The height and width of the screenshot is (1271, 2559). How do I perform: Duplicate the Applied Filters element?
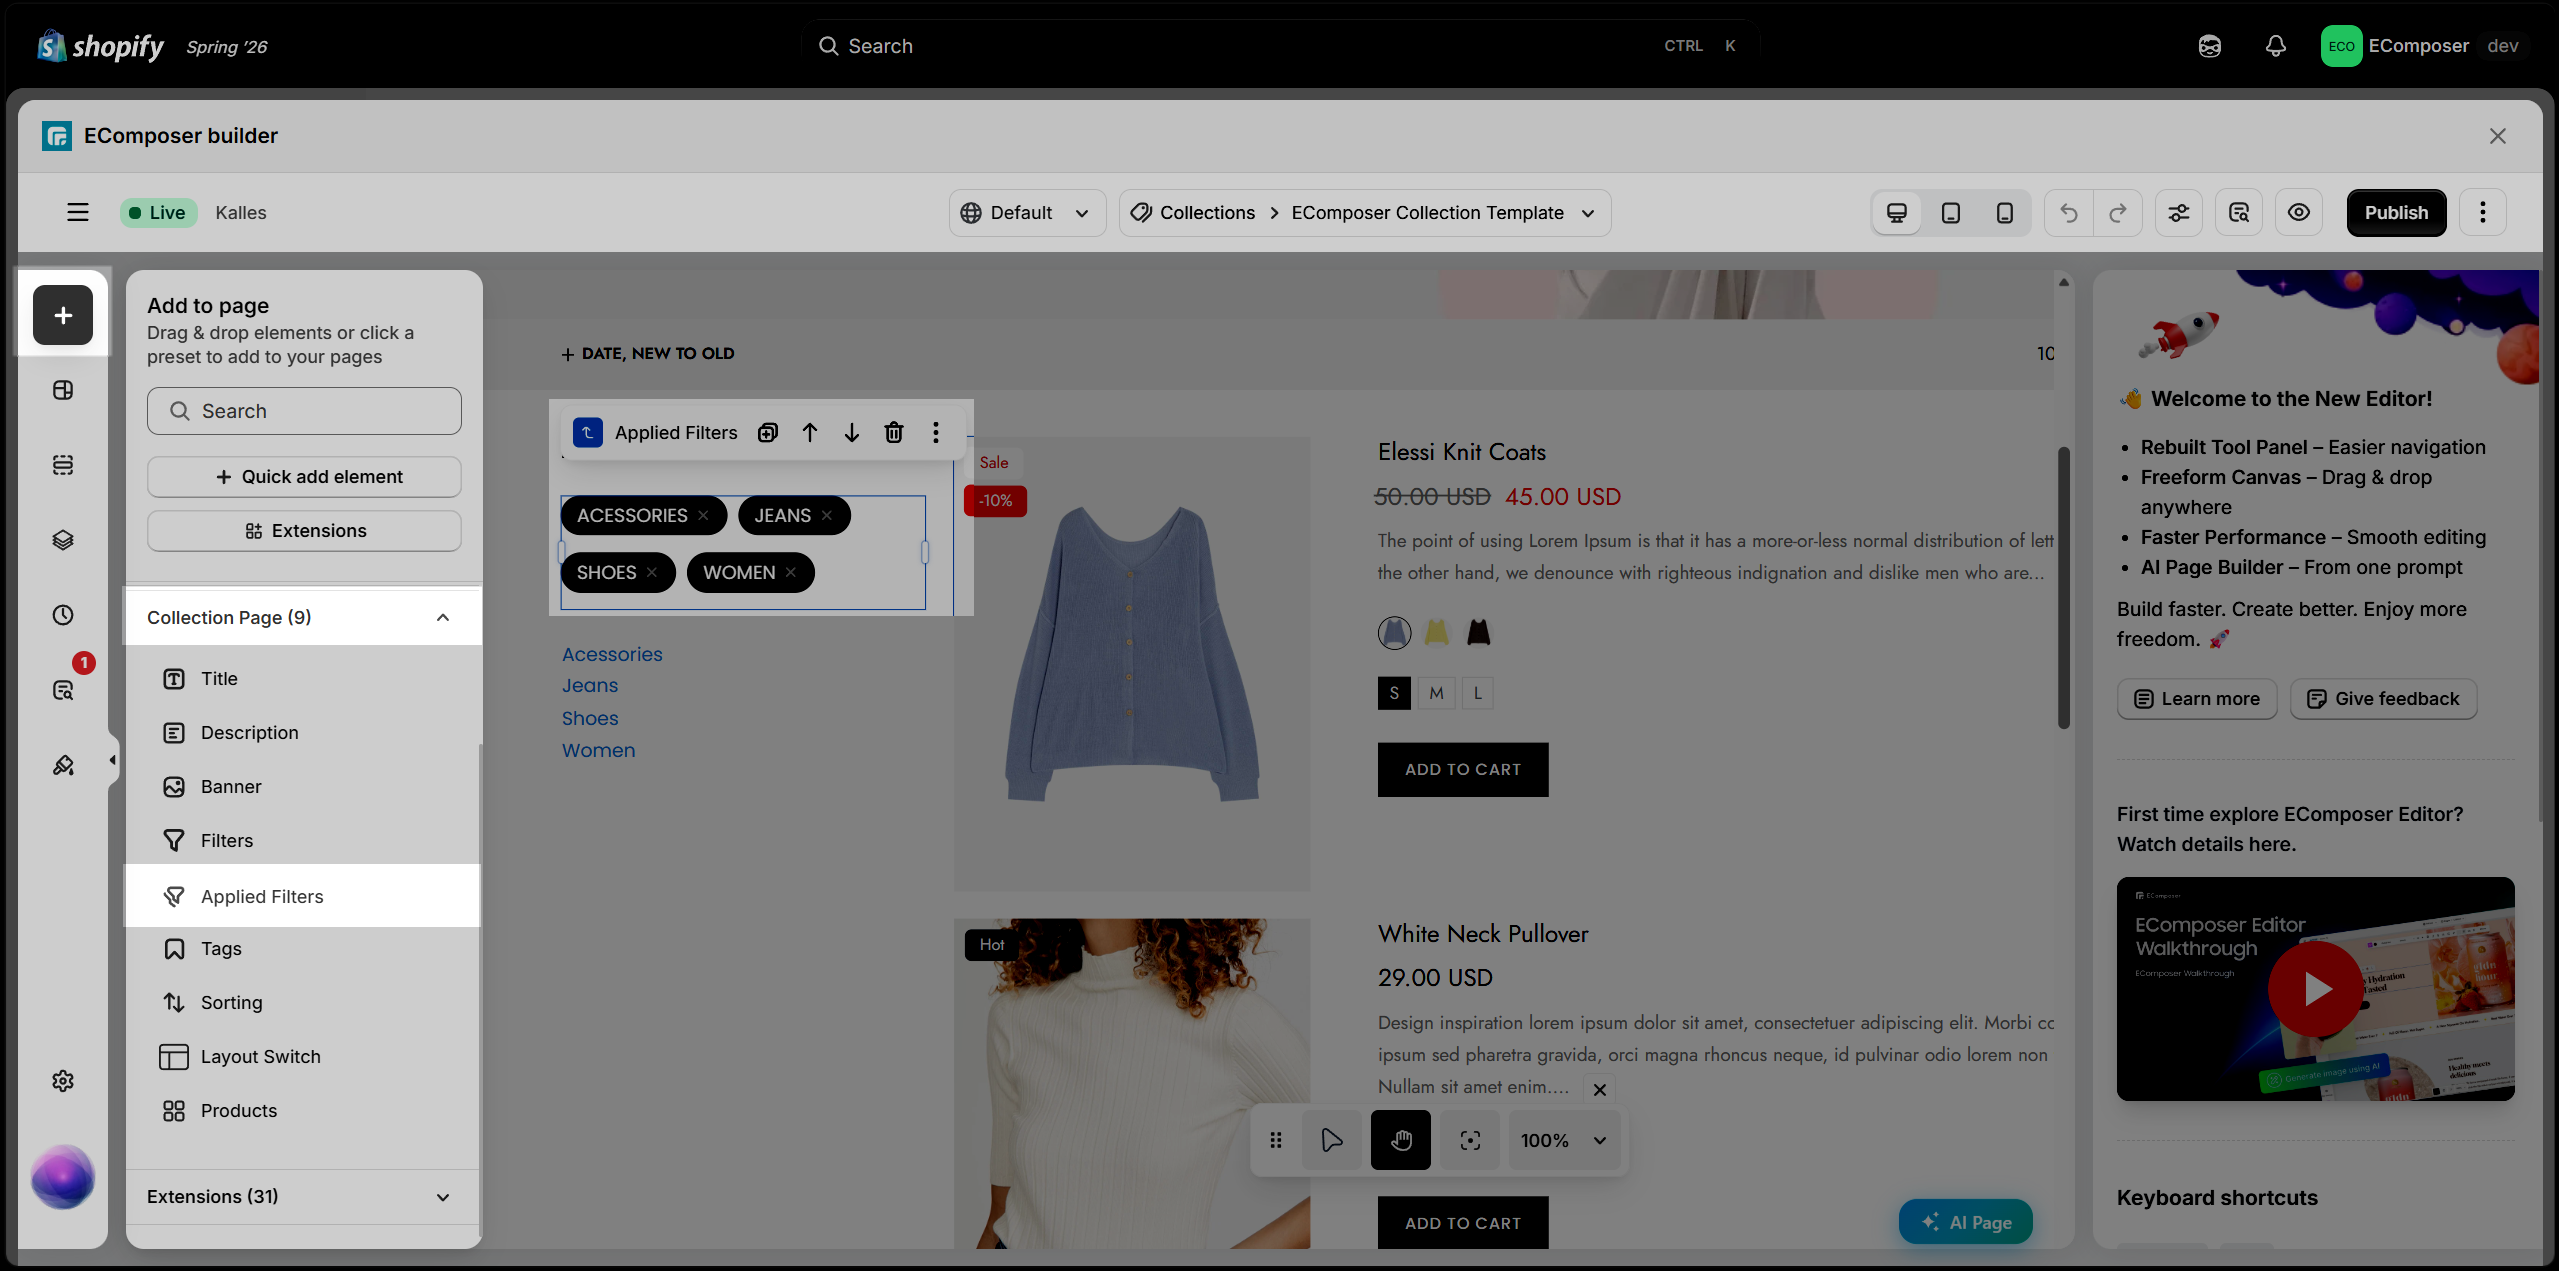click(768, 432)
